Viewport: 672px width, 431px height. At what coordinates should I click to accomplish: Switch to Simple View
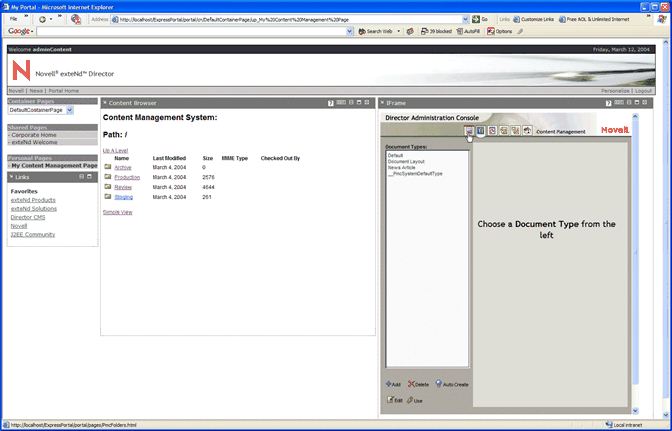pos(117,212)
